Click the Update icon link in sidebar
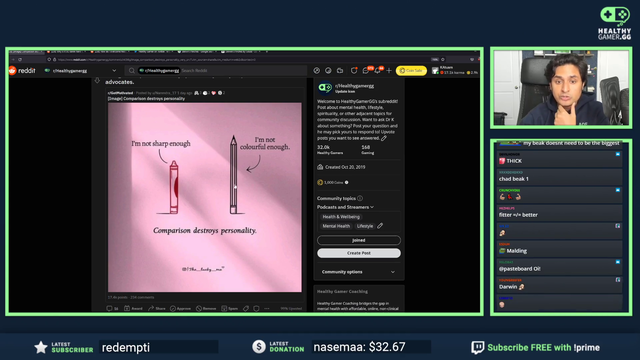640x360 pixels. (345, 91)
